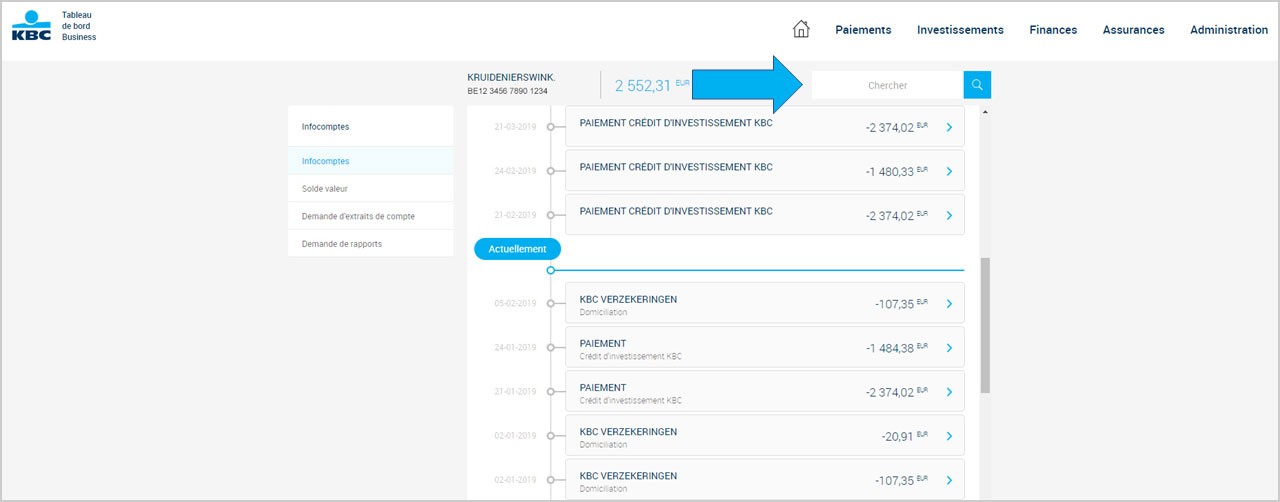Go to the home icon
The image size is (1280, 502).
(x=801, y=29)
